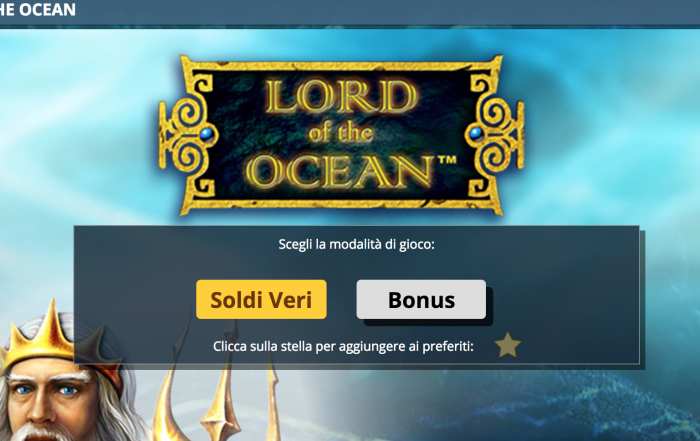The image size is (700, 441).
Task: Click the TM trademark symbol on logo
Action: pyautogui.click(x=447, y=159)
